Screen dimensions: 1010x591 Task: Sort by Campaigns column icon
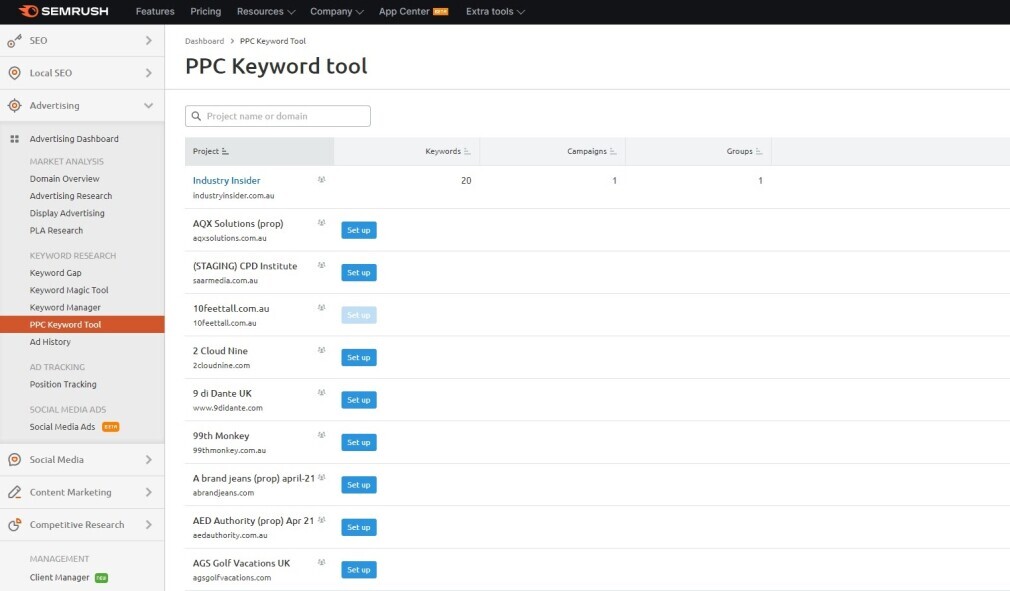(x=613, y=151)
